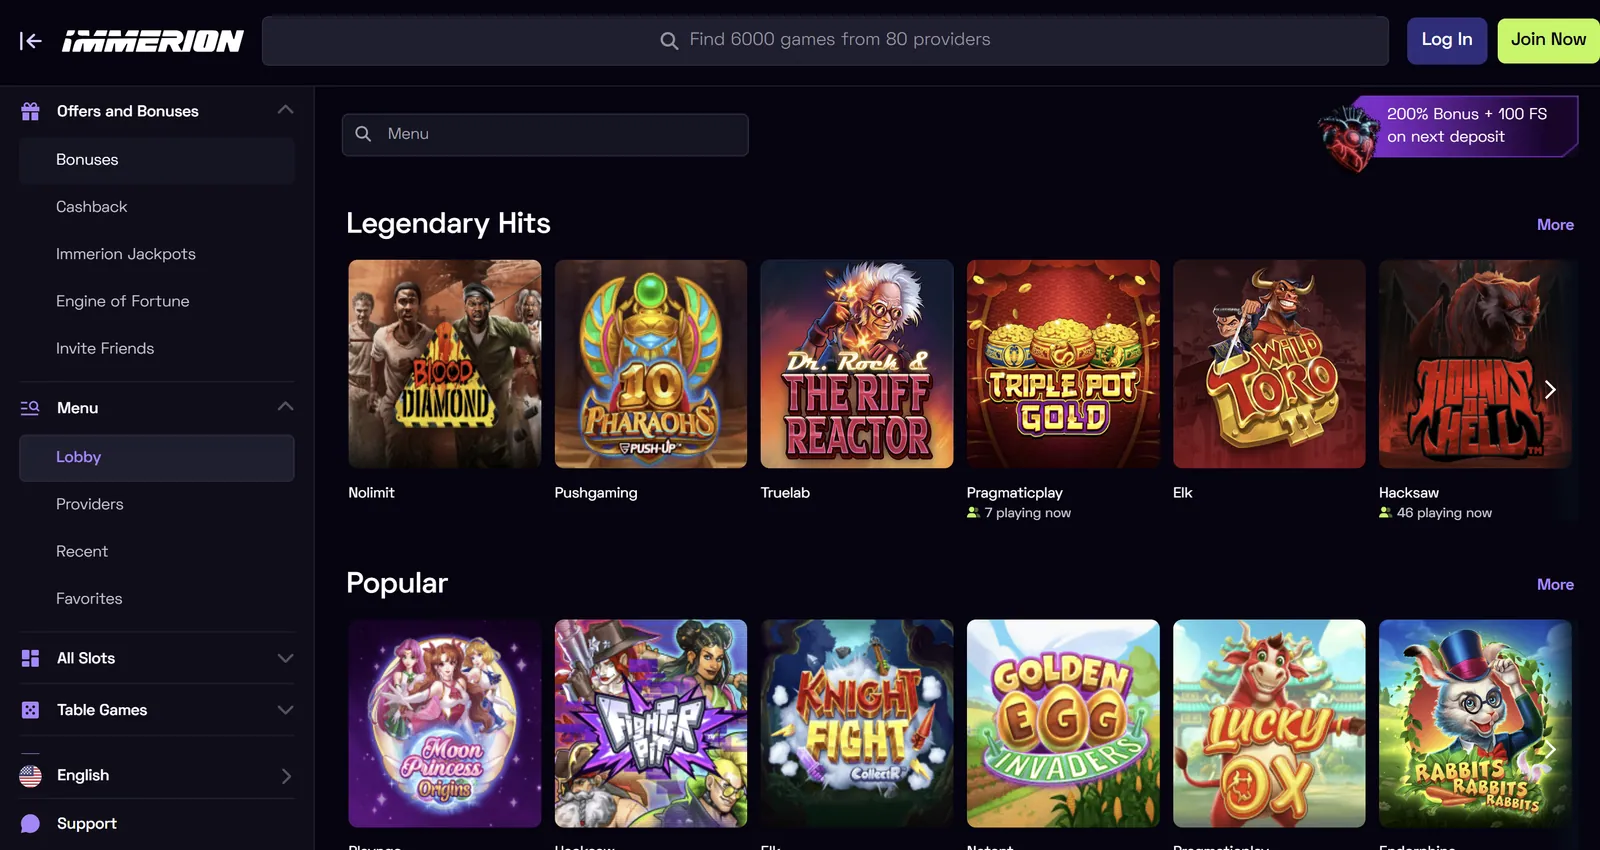Open the English language selector arrow
The image size is (1600, 850).
[286, 776]
